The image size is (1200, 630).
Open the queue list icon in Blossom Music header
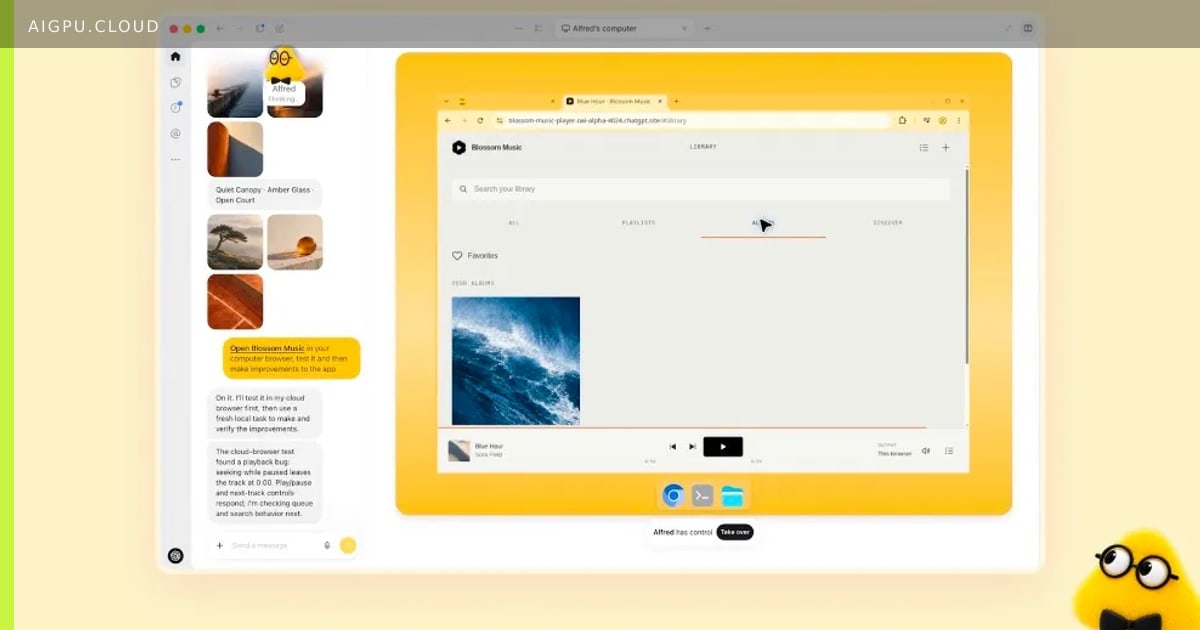[x=924, y=148]
